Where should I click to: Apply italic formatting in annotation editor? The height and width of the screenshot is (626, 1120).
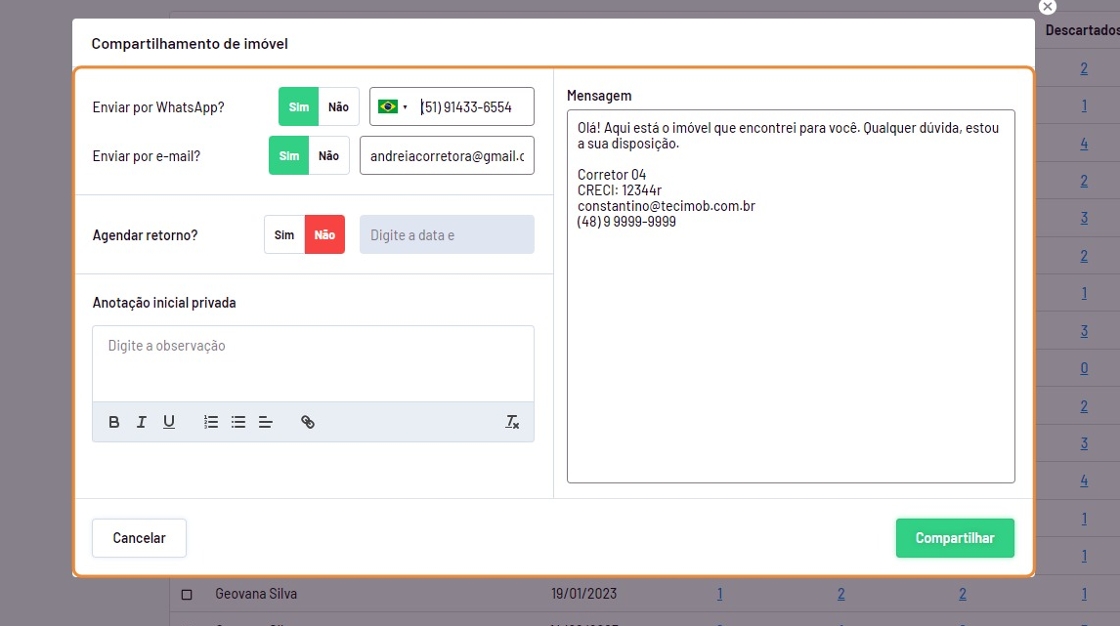coord(141,422)
